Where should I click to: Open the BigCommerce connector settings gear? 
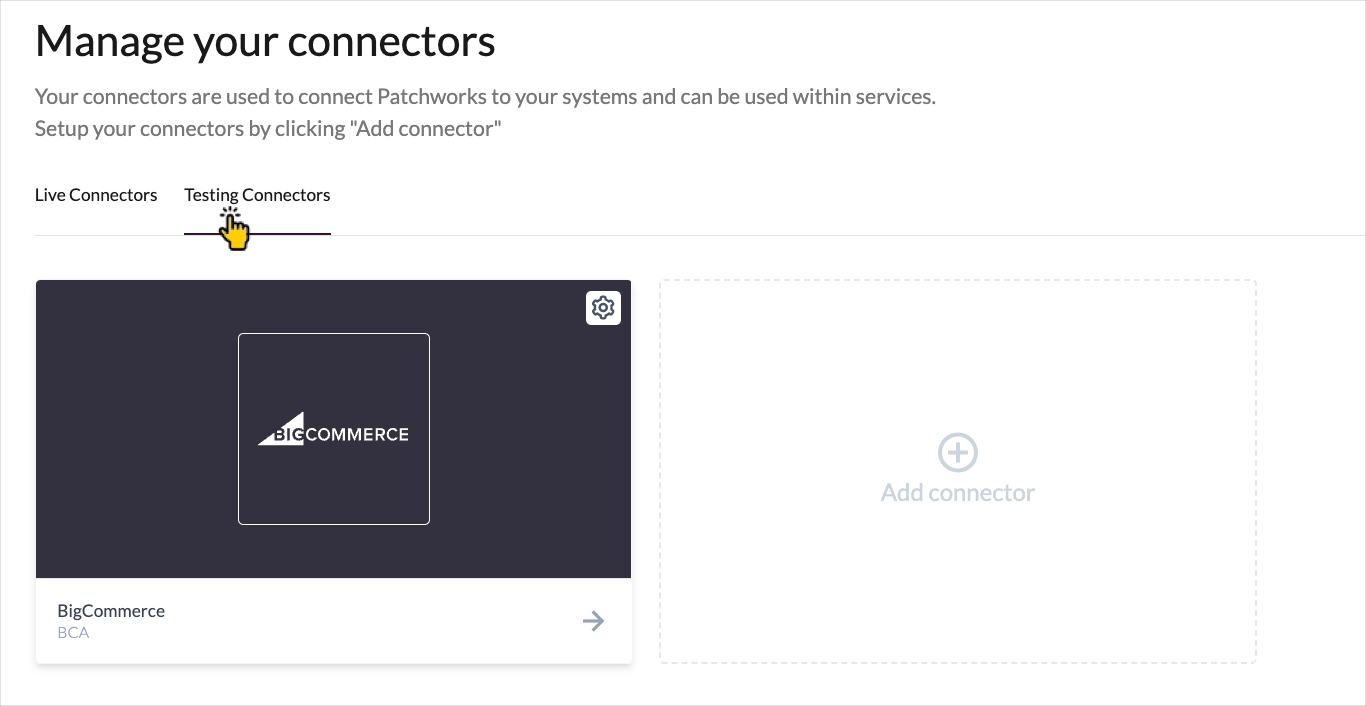point(603,308)
